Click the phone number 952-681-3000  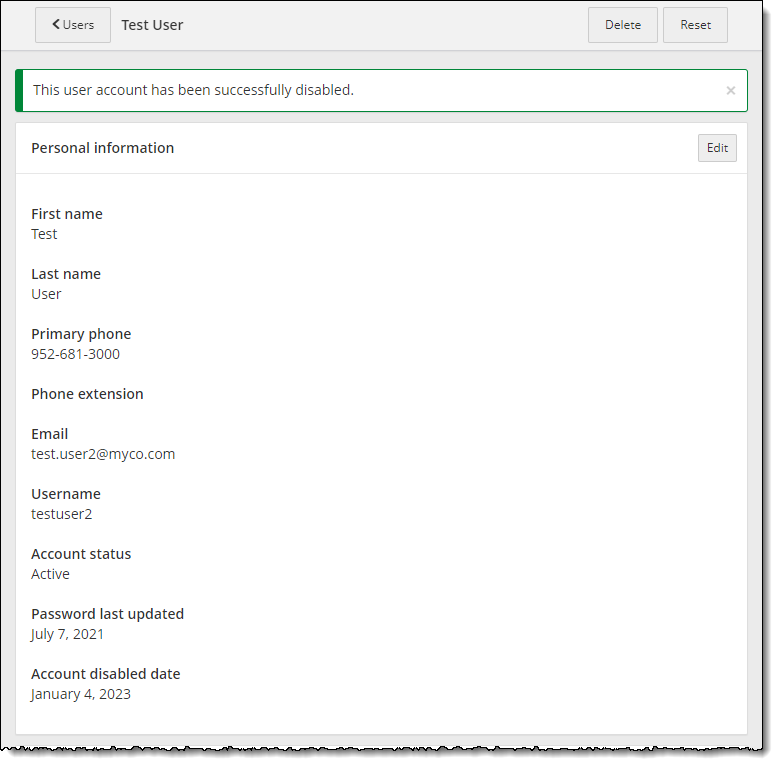[75, 354]
